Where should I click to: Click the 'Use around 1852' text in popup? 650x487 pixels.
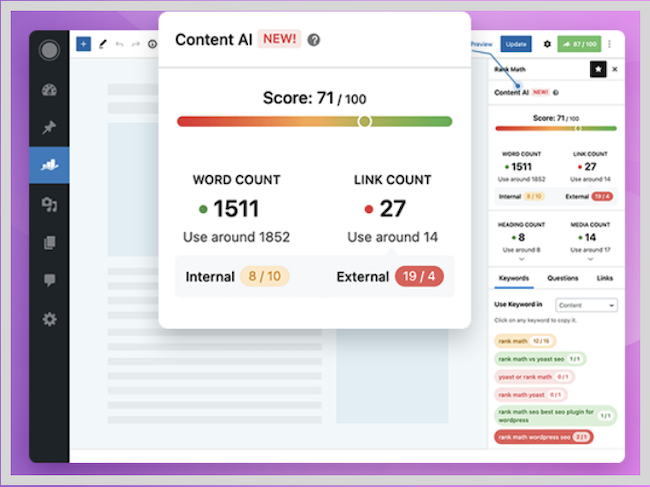coord(236,237)
